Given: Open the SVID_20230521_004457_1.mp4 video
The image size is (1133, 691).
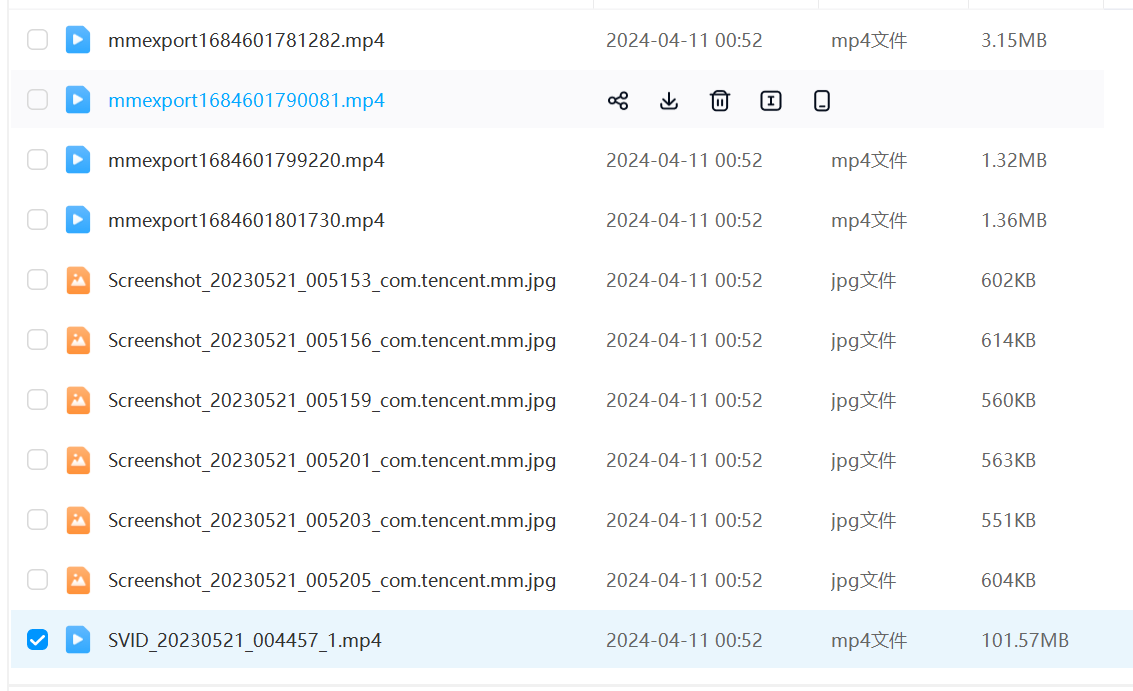Looking at the screenshot, I should pos(244,640).
